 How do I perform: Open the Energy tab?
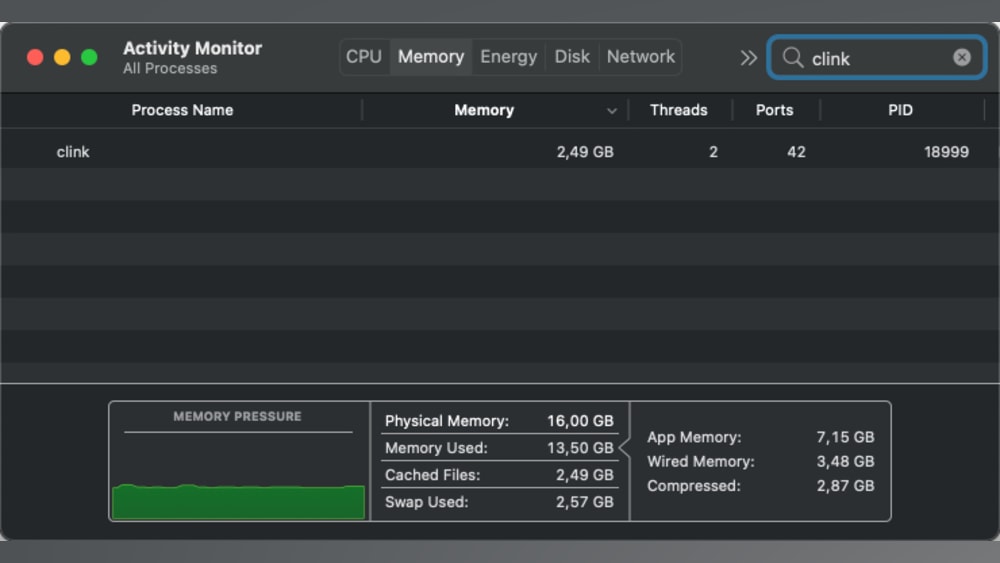[x=508, y=57]
